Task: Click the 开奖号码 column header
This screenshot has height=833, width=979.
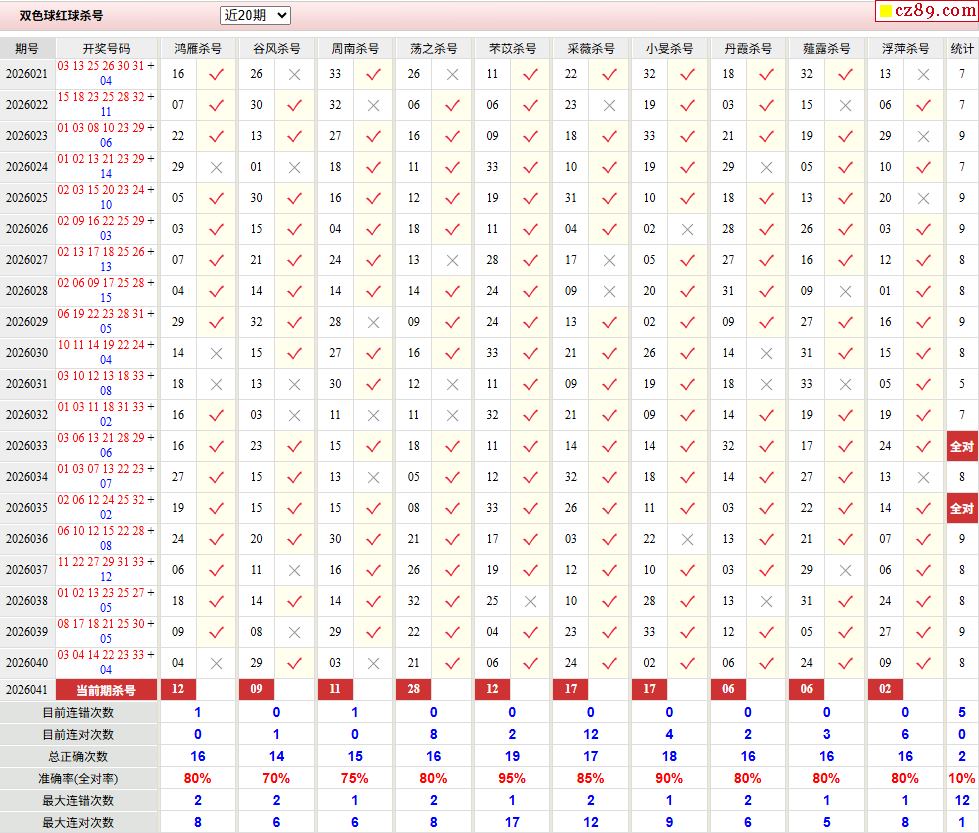Action: click(x=106, y=48)
